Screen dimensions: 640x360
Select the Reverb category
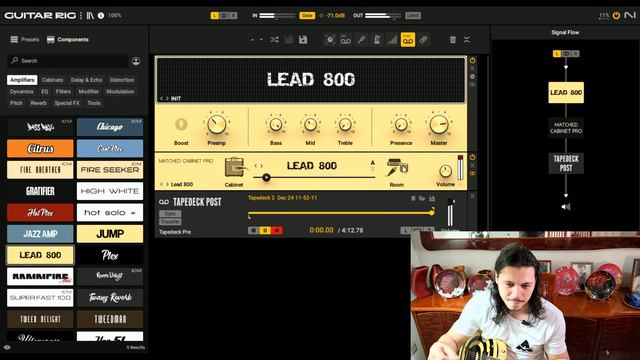click(x=38, y=103)
